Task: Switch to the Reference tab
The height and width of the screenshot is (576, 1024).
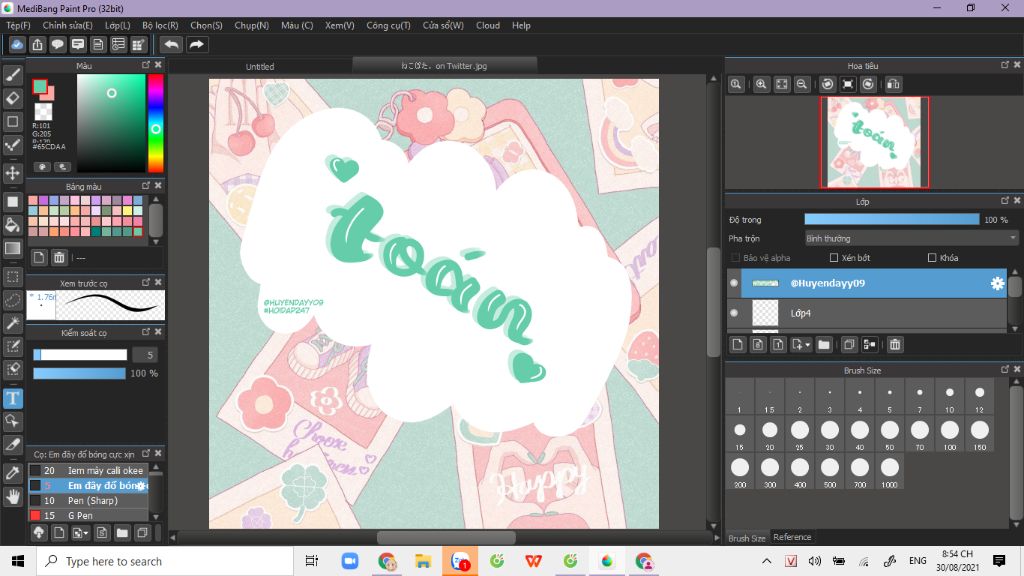Action: coord(792,537)
